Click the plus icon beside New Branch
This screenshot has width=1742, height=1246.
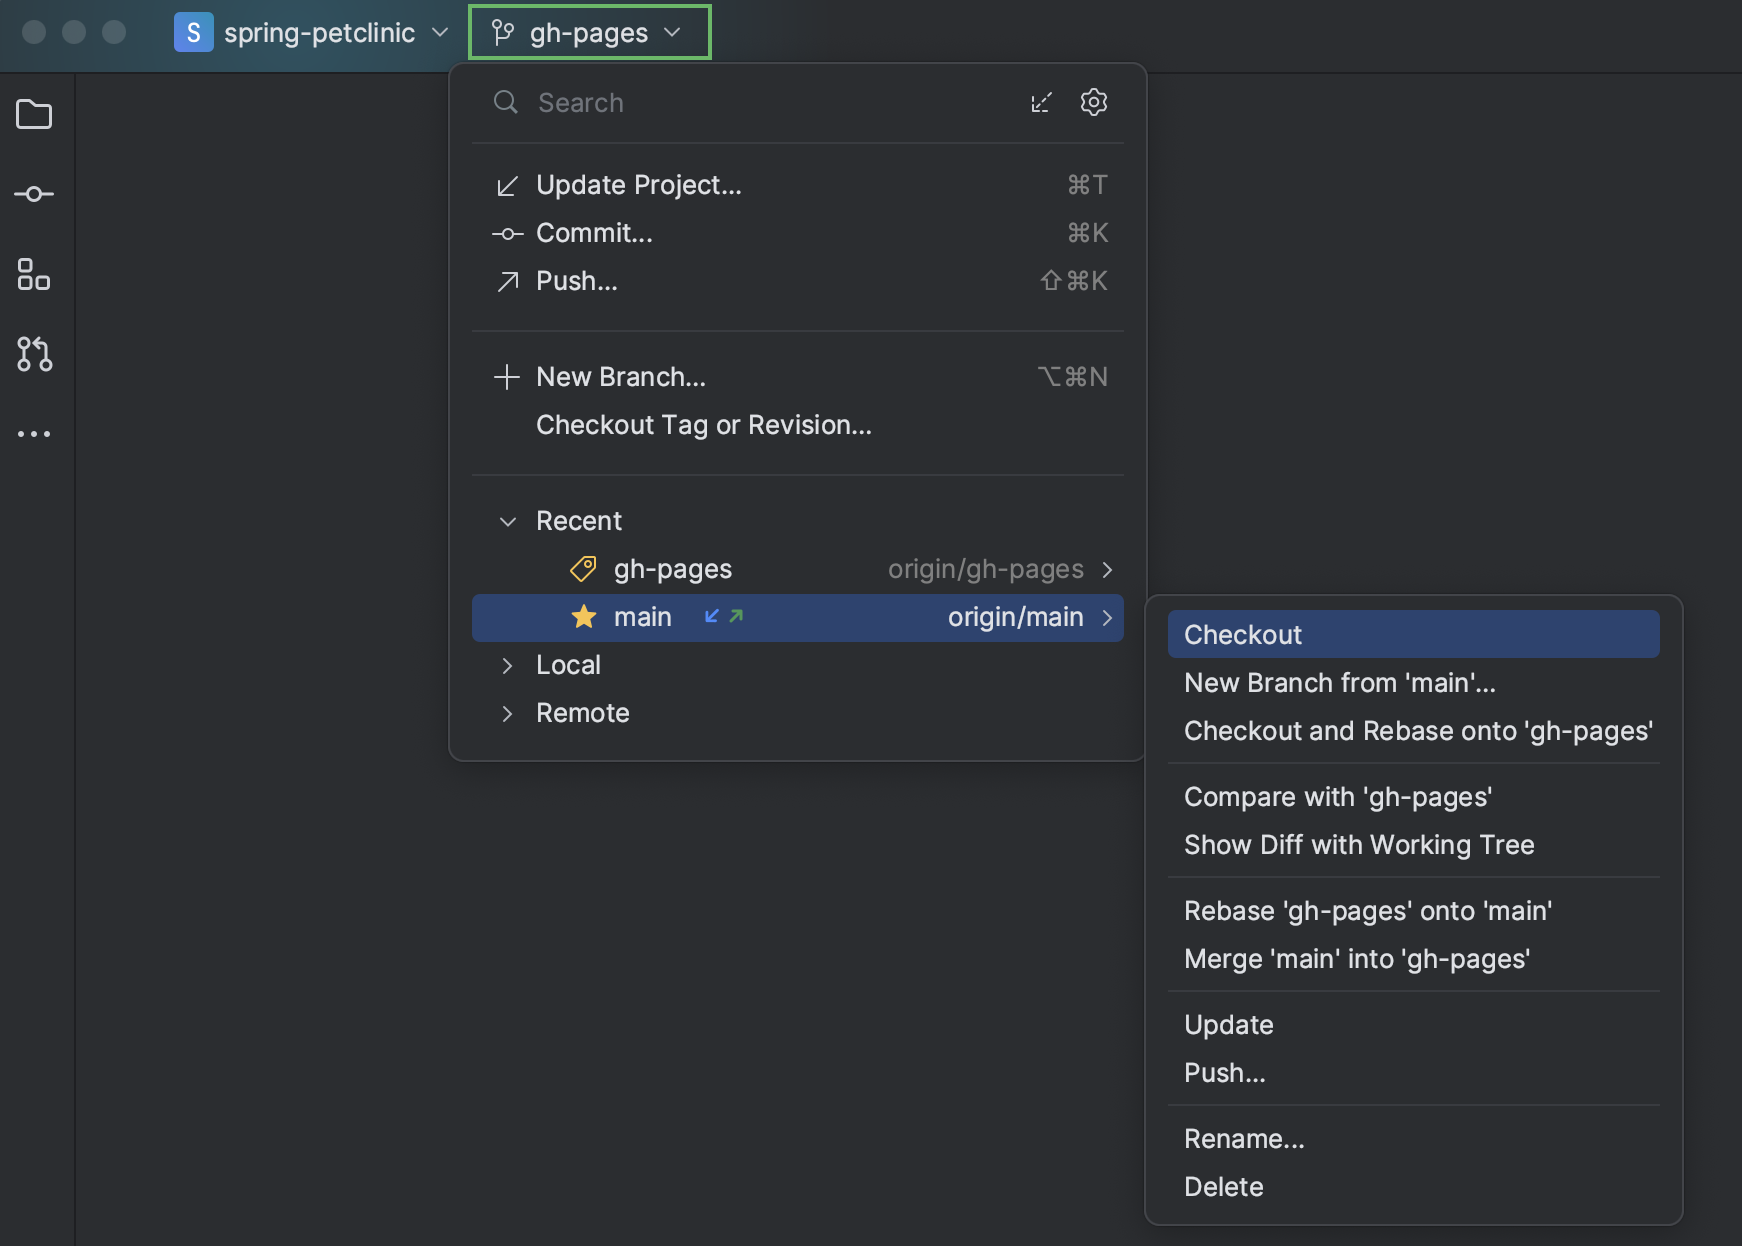[506, 377]
